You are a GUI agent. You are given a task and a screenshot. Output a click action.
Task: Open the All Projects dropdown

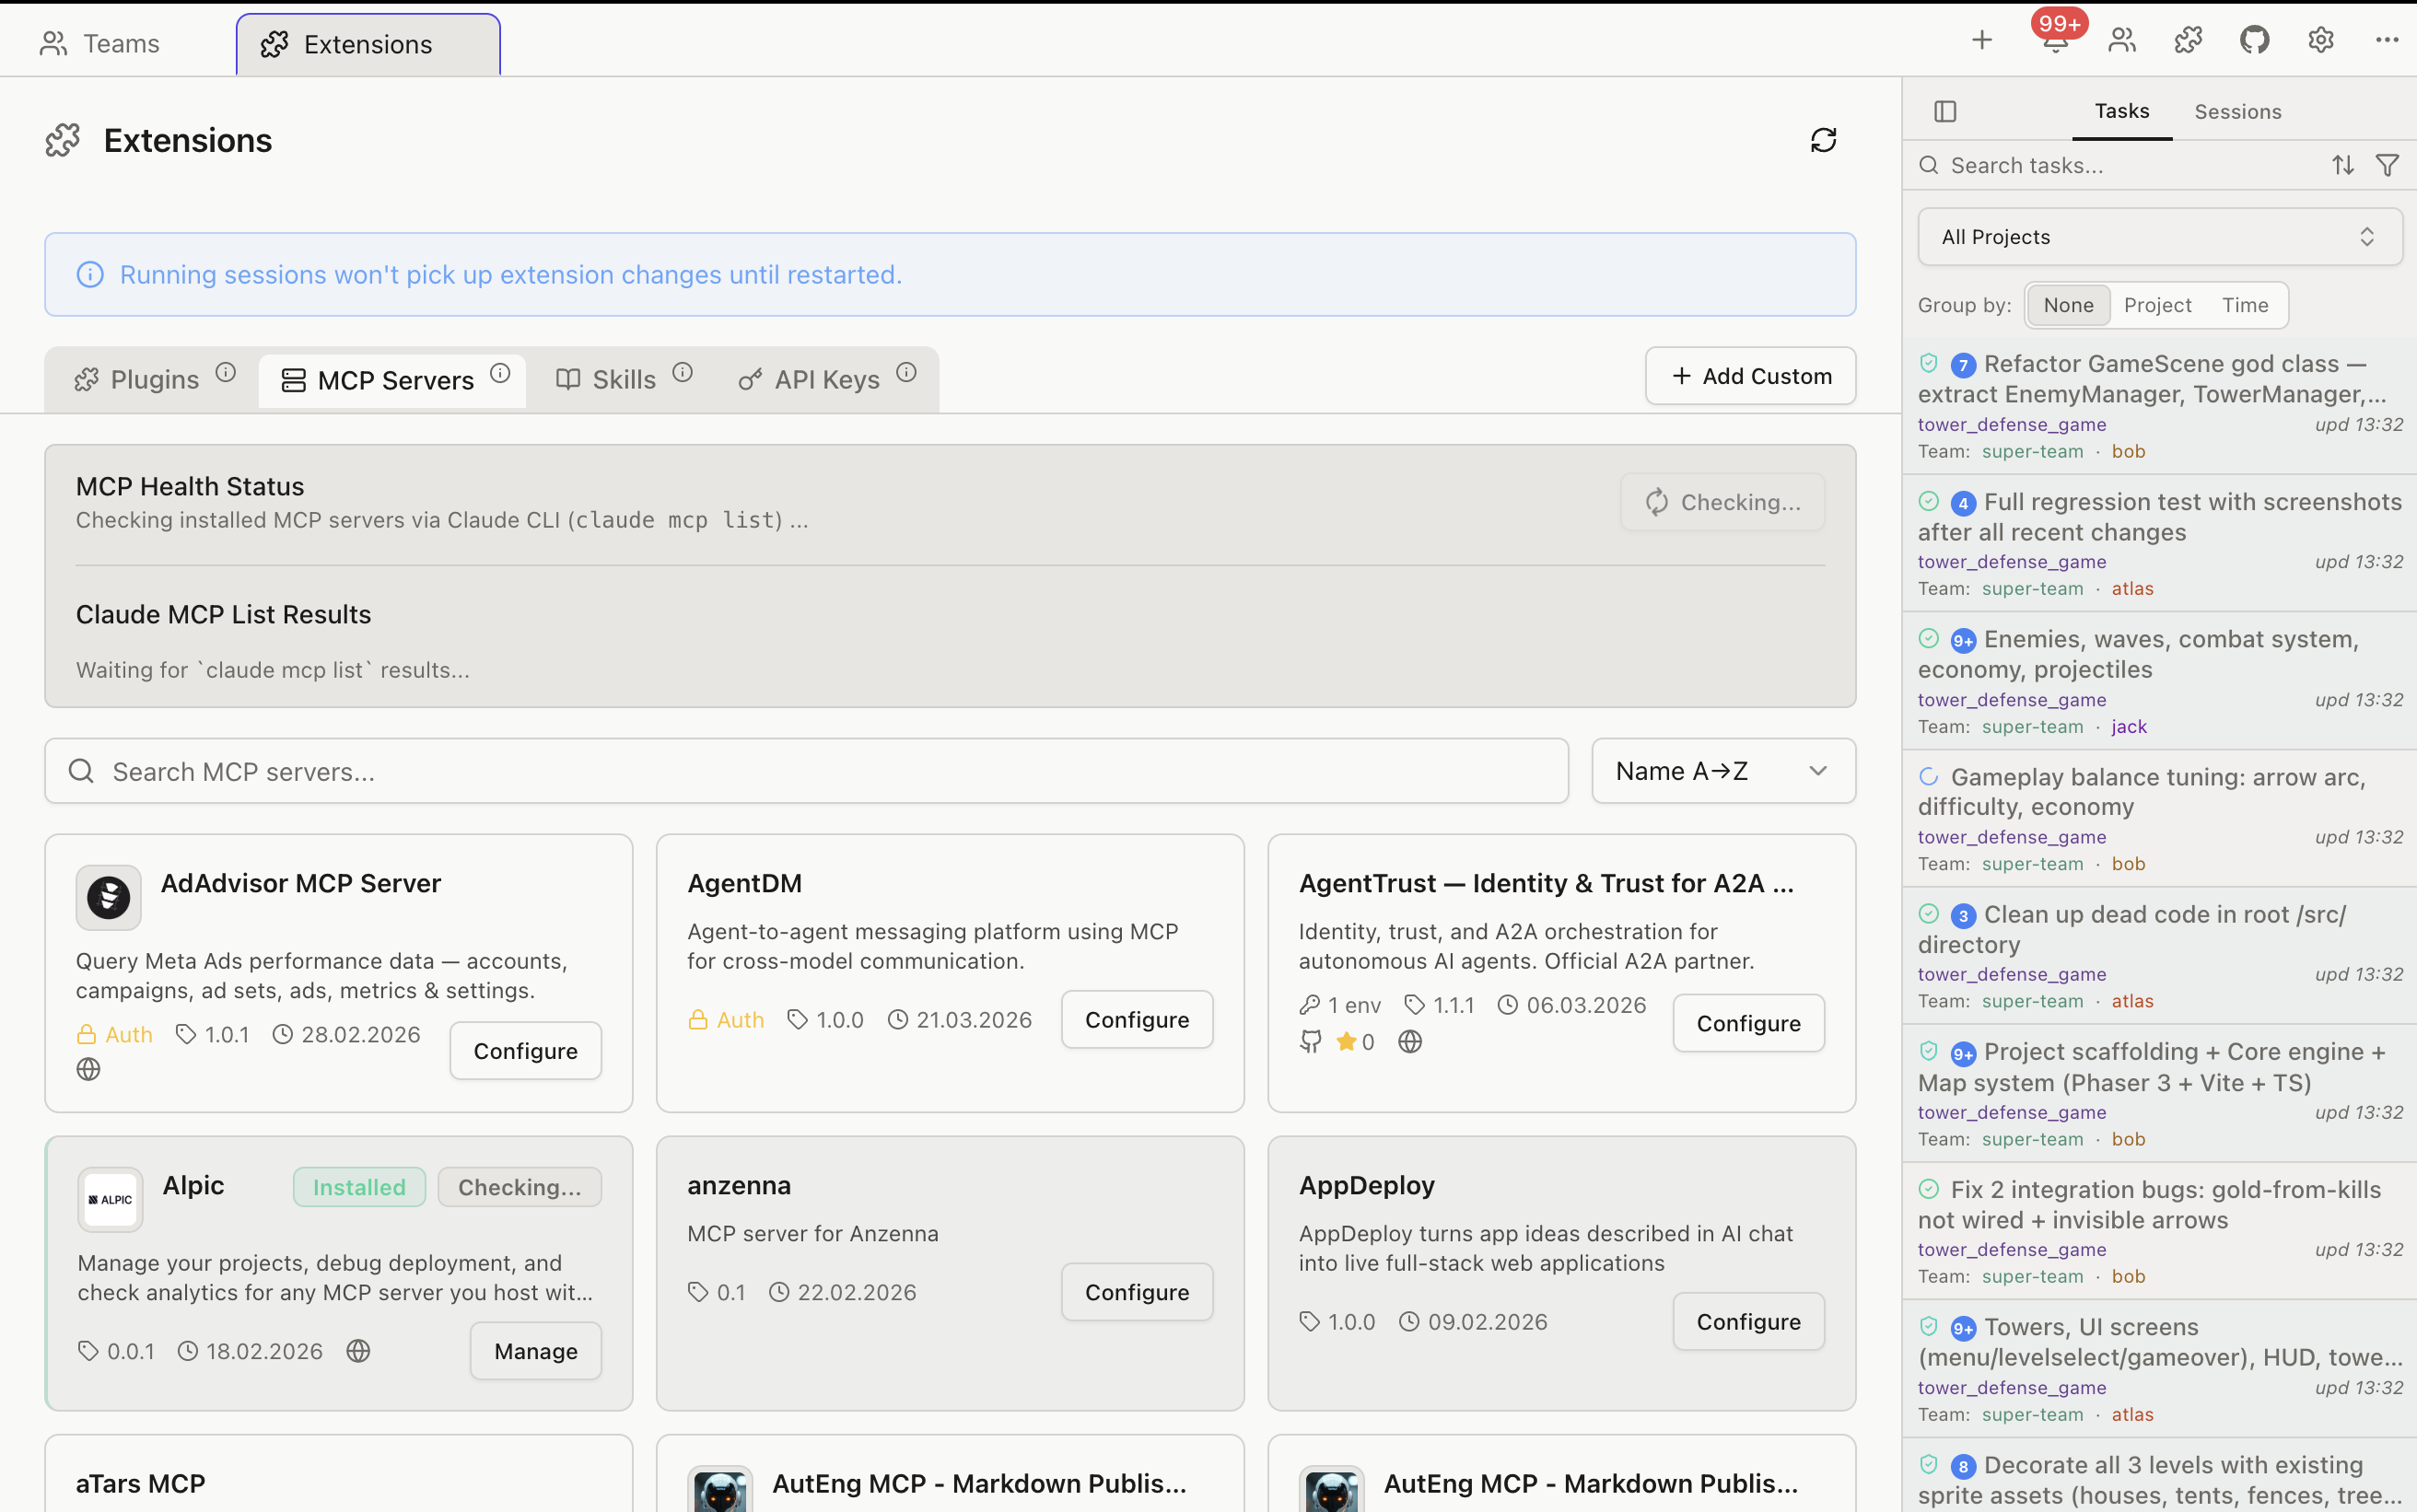[2158, 236]
